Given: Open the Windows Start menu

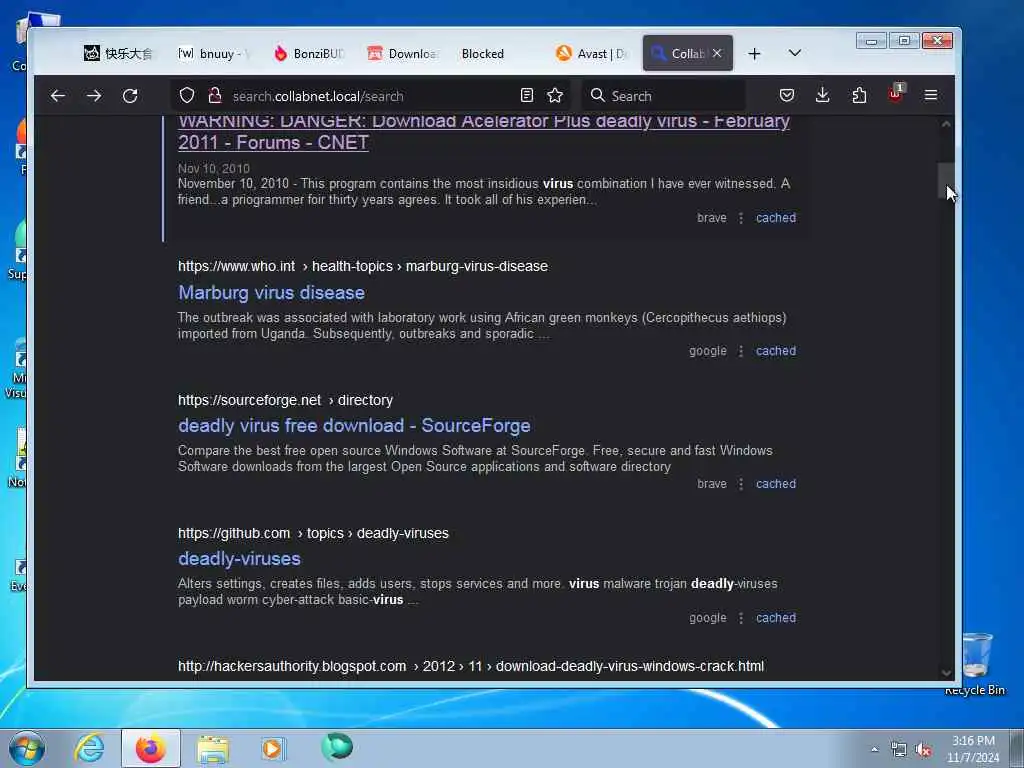Looking at the screenshot, I should [26, 748].
